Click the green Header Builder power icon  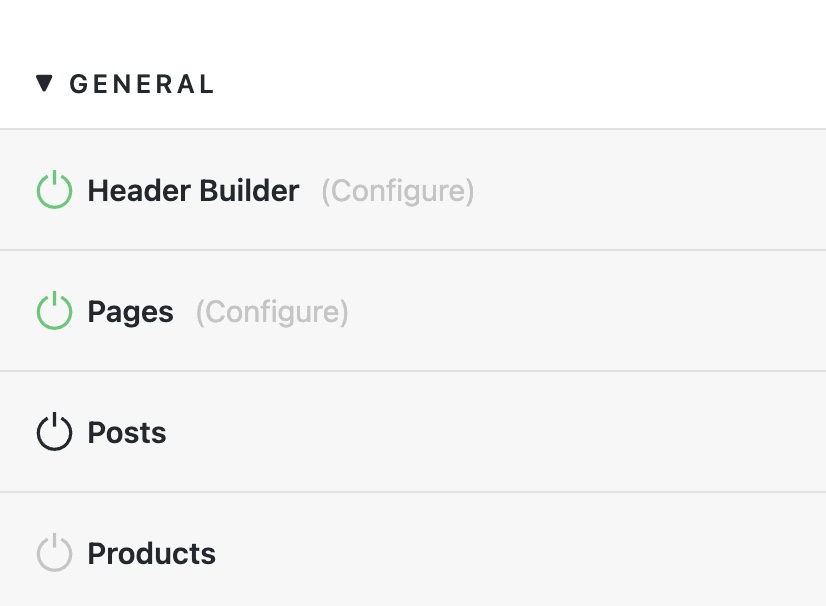[54, 190]
